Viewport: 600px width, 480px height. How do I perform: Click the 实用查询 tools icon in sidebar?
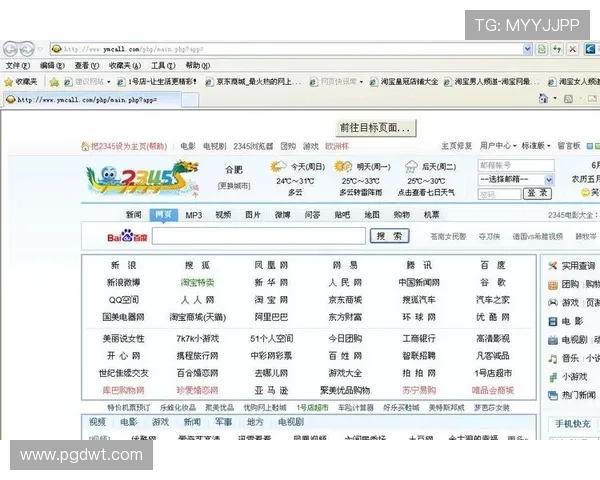click(x=553, y=266)
